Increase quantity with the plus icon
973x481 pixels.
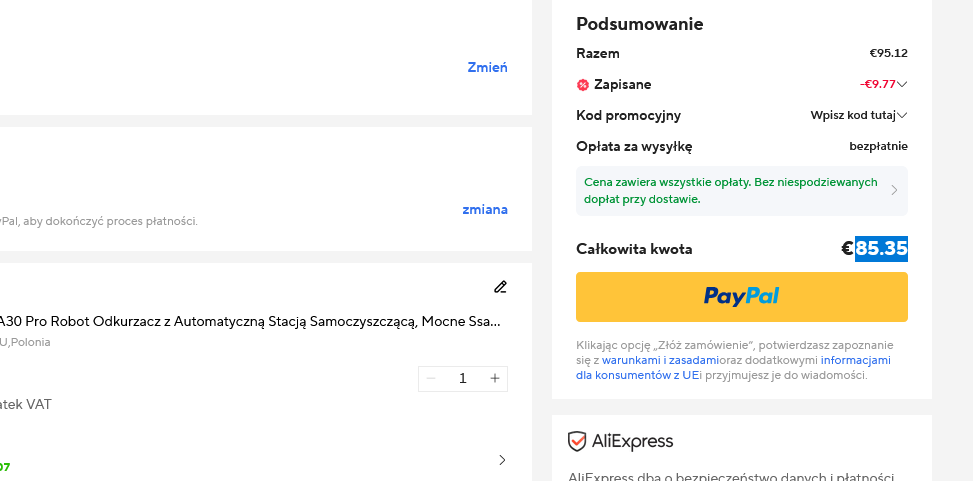click(495, 379)
